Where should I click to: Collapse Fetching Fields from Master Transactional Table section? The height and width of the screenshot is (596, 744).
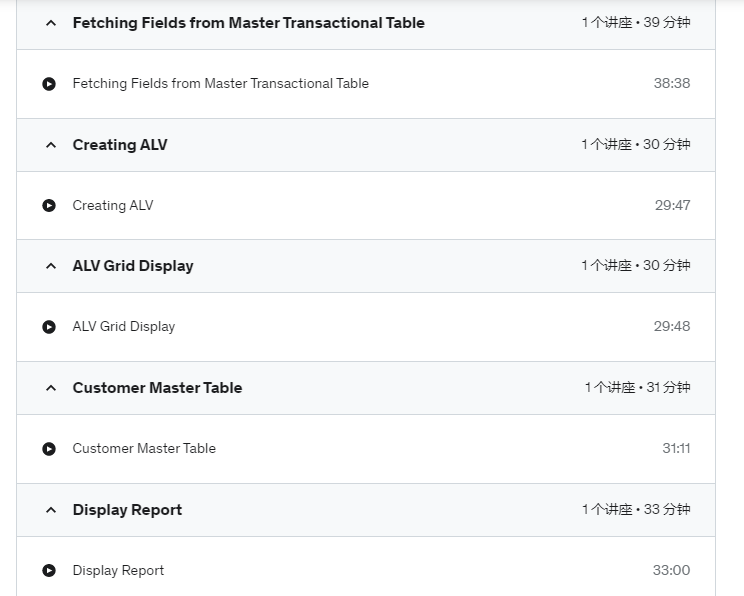[x=51, y=23]
